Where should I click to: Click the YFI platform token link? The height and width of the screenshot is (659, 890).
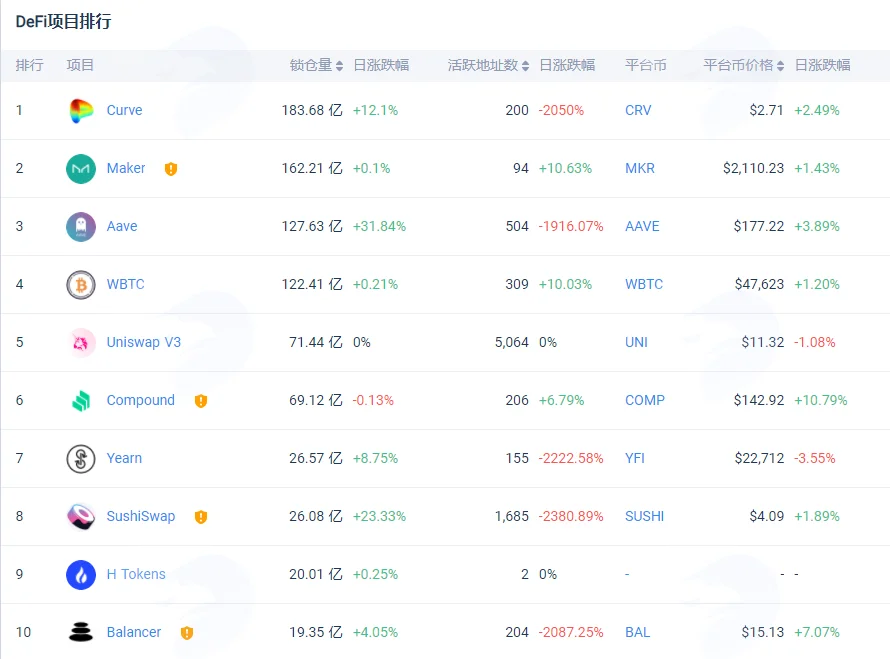pos(635,458)
